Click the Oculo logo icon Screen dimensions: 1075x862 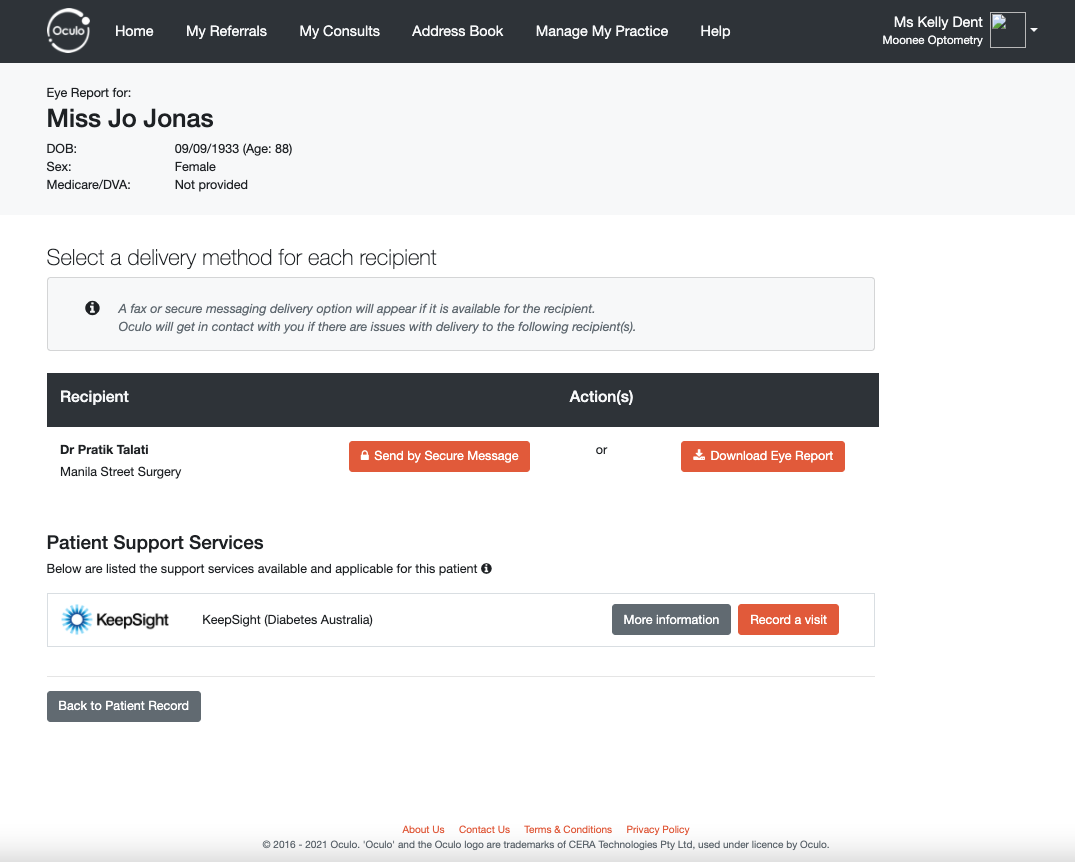point(69,31)
